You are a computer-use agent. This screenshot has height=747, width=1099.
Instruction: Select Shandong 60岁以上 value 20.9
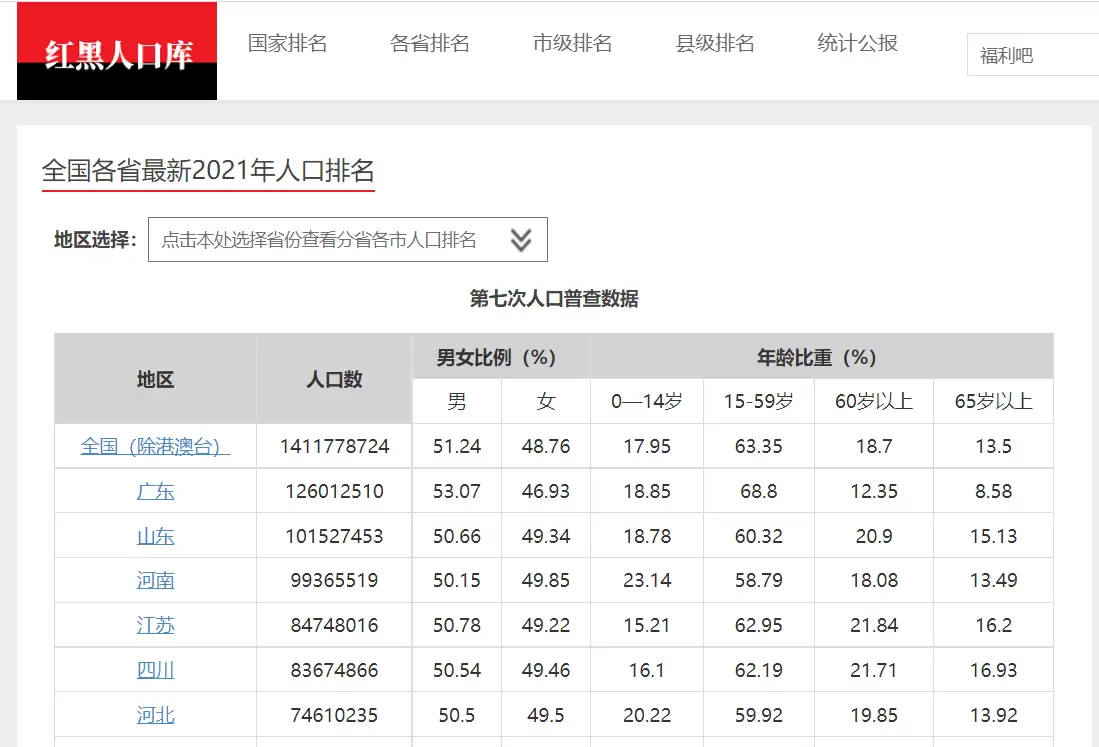(x=874, y=536)
